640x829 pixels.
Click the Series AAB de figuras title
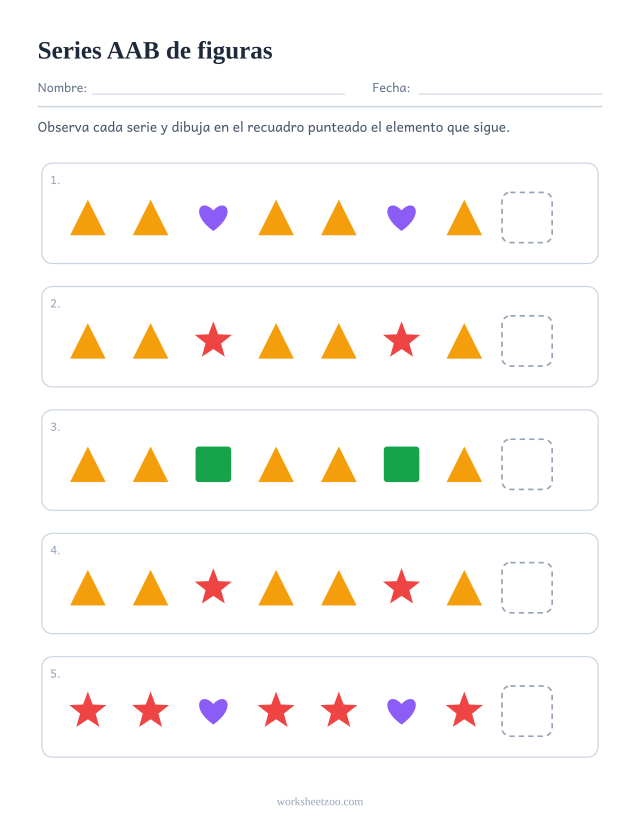[x=155, y=51]
